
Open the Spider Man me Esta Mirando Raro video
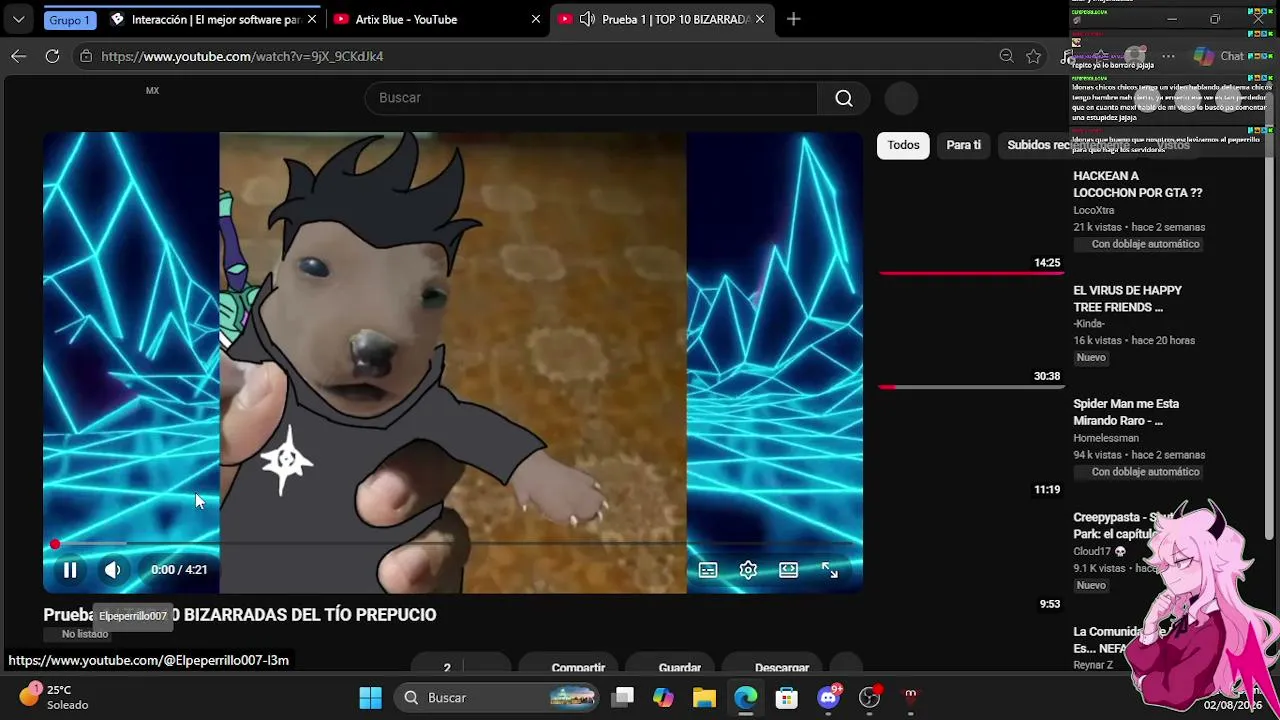(x=1126, y=412)
